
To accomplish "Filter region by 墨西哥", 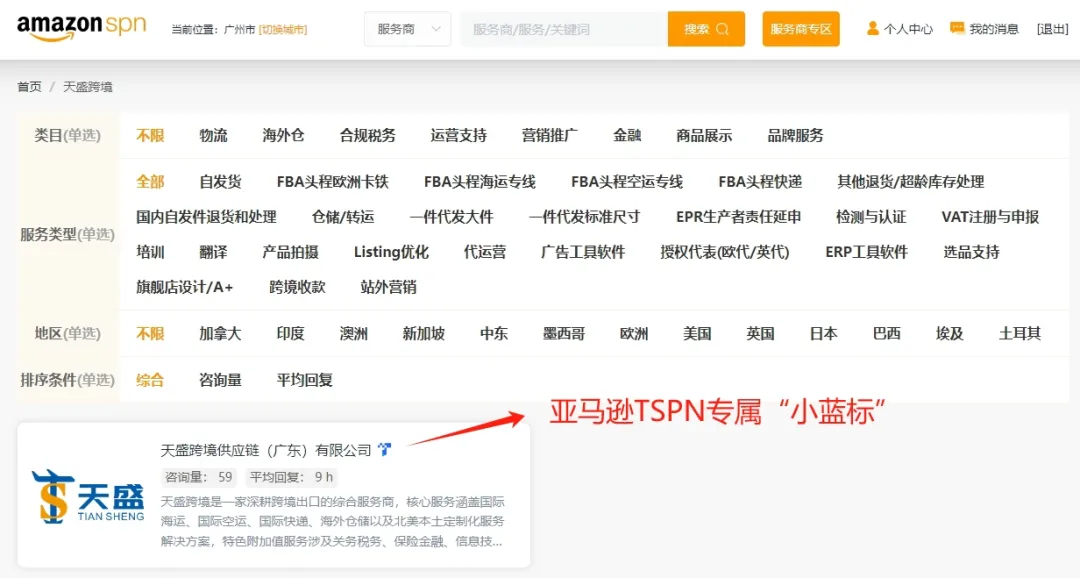I will coord(564,334).
